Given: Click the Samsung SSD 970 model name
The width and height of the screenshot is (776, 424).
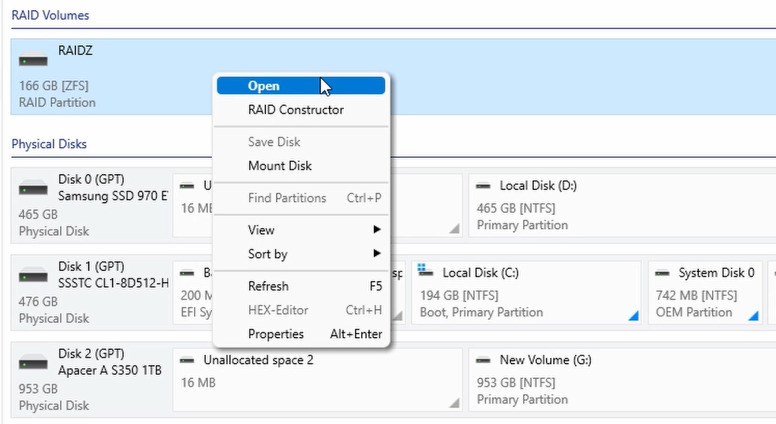Looking at the screenshot, I should [x=113, y=196].
